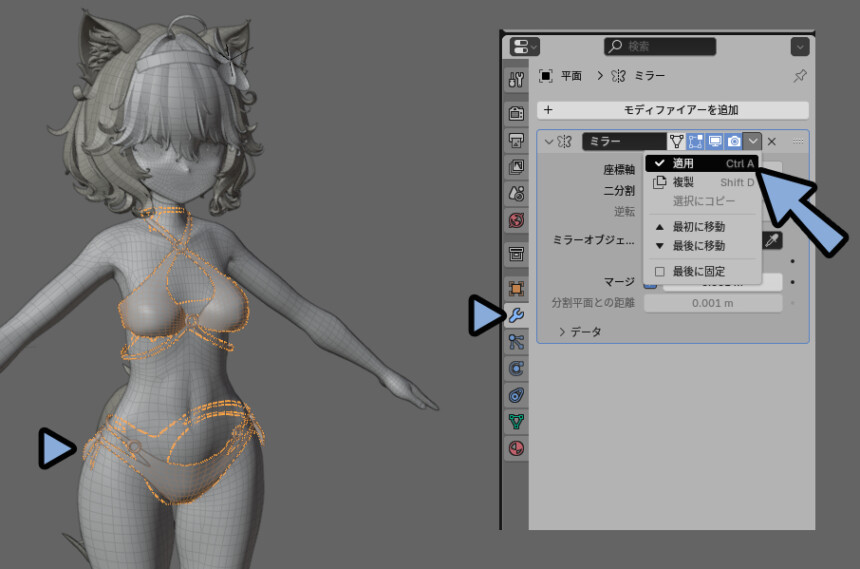The image size is (860, 569).
Task: Click the properties 検索 search field
Action: [660, 47]
